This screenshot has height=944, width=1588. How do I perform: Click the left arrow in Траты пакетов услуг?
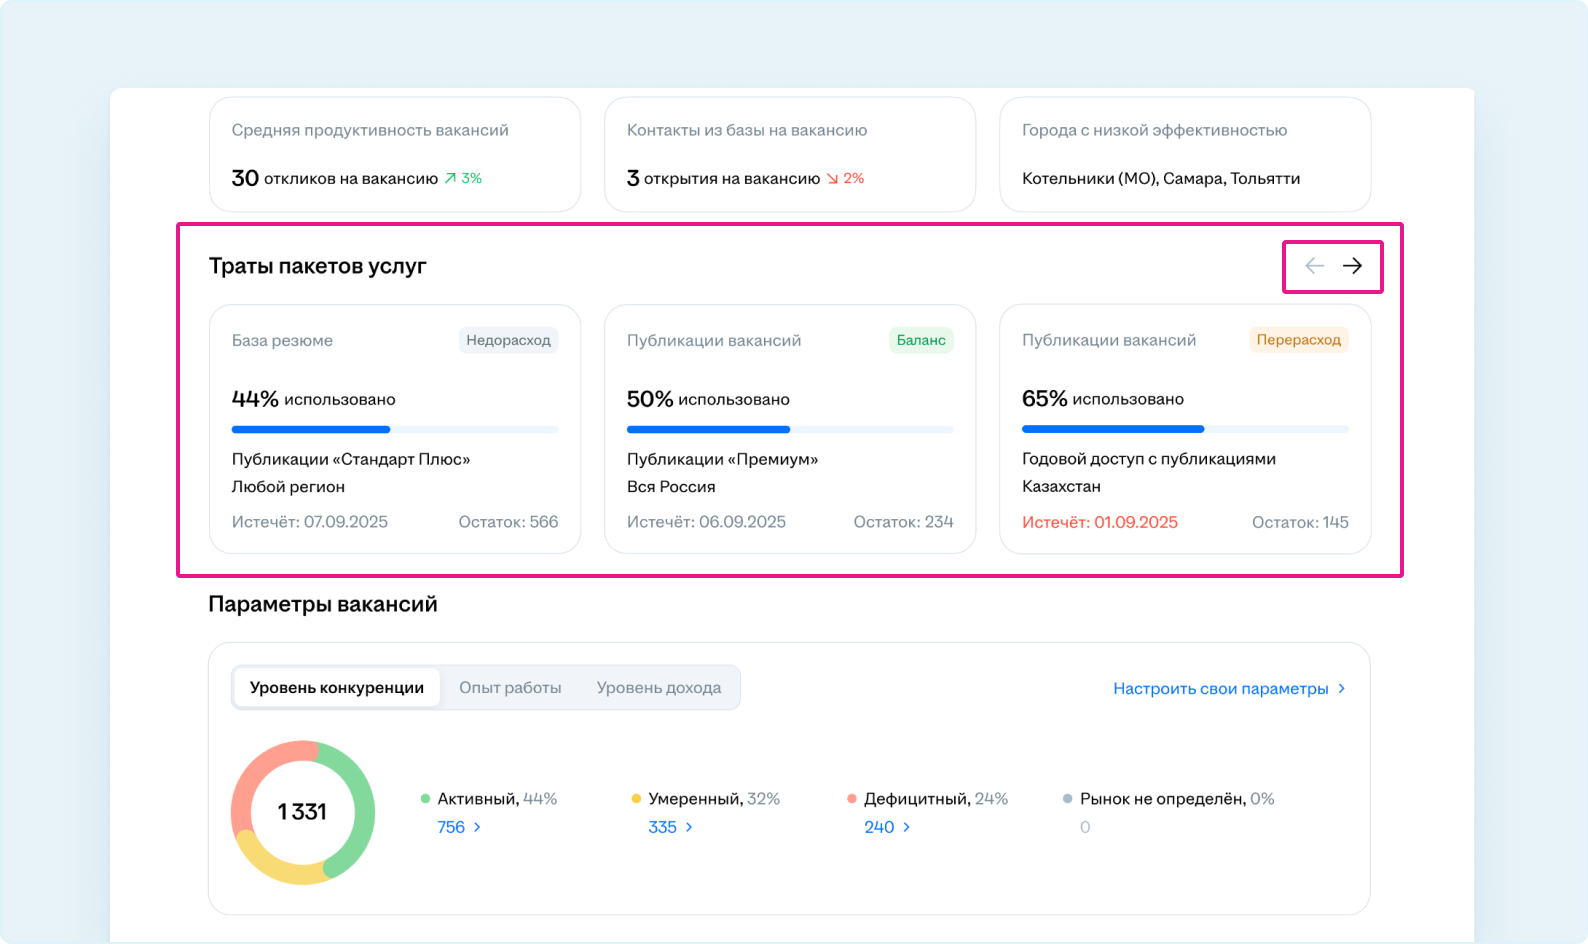pos(1314,266)
